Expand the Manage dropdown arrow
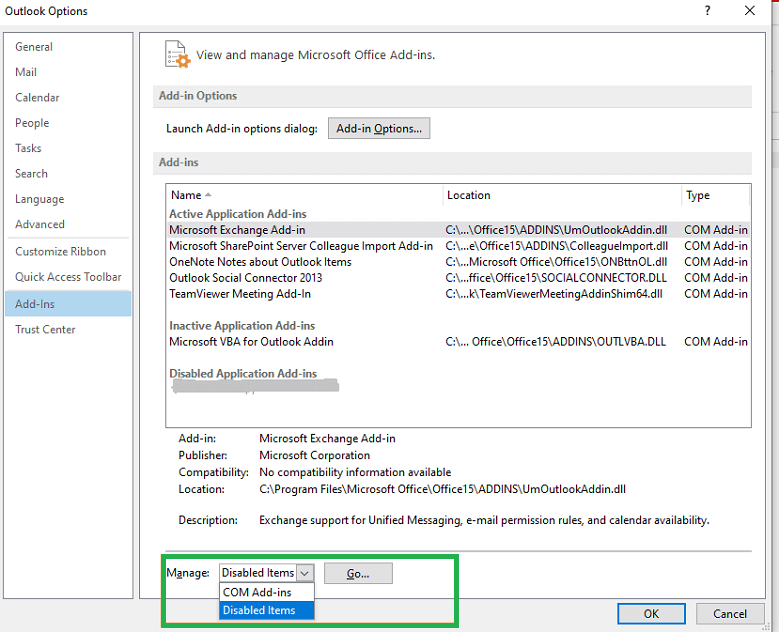The height and width of the screenshot is (632, 779). (x=305, y=573)
